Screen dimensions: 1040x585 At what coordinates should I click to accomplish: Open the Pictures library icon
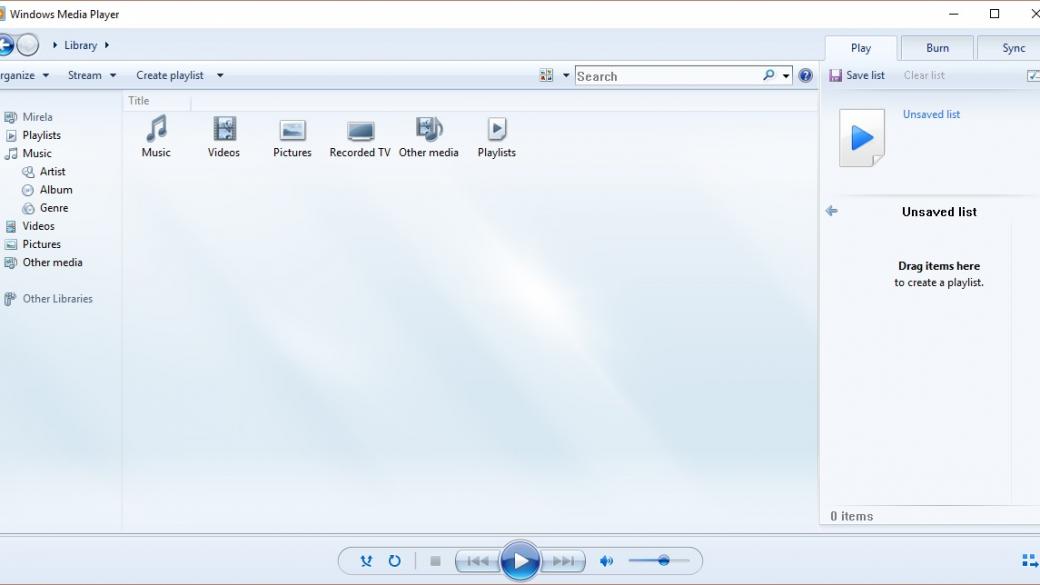click(292, 136)
